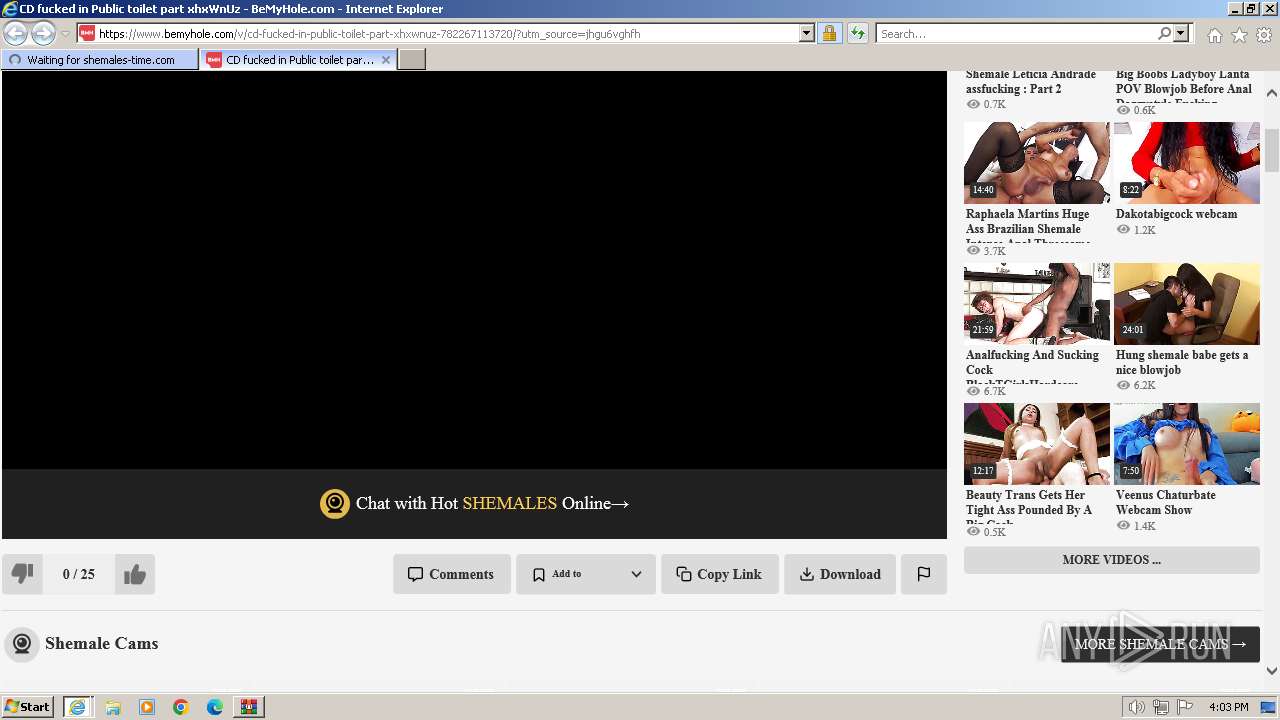Viewport: 1280px width, 720px height.
Task: Open the browser Home icon
Action: pyautogui.click(x=1214, y=35)
